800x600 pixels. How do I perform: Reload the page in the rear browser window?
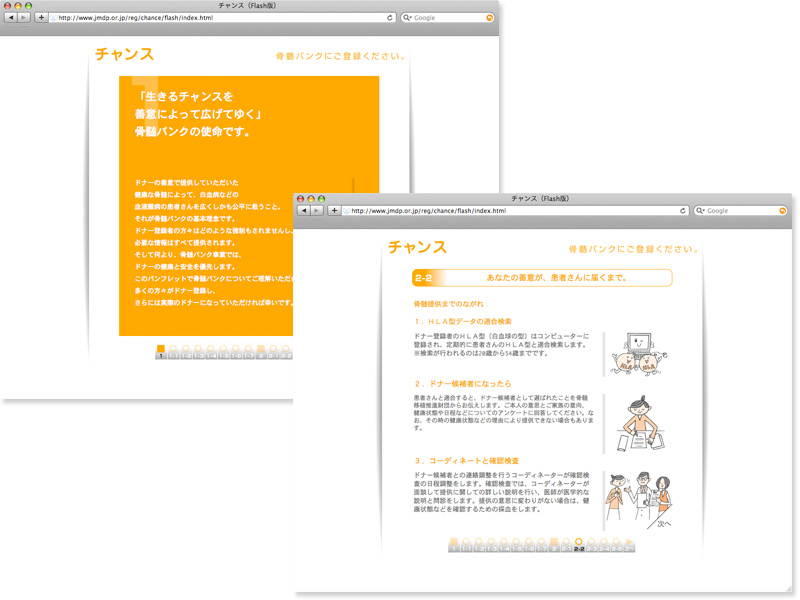[390, 18]
